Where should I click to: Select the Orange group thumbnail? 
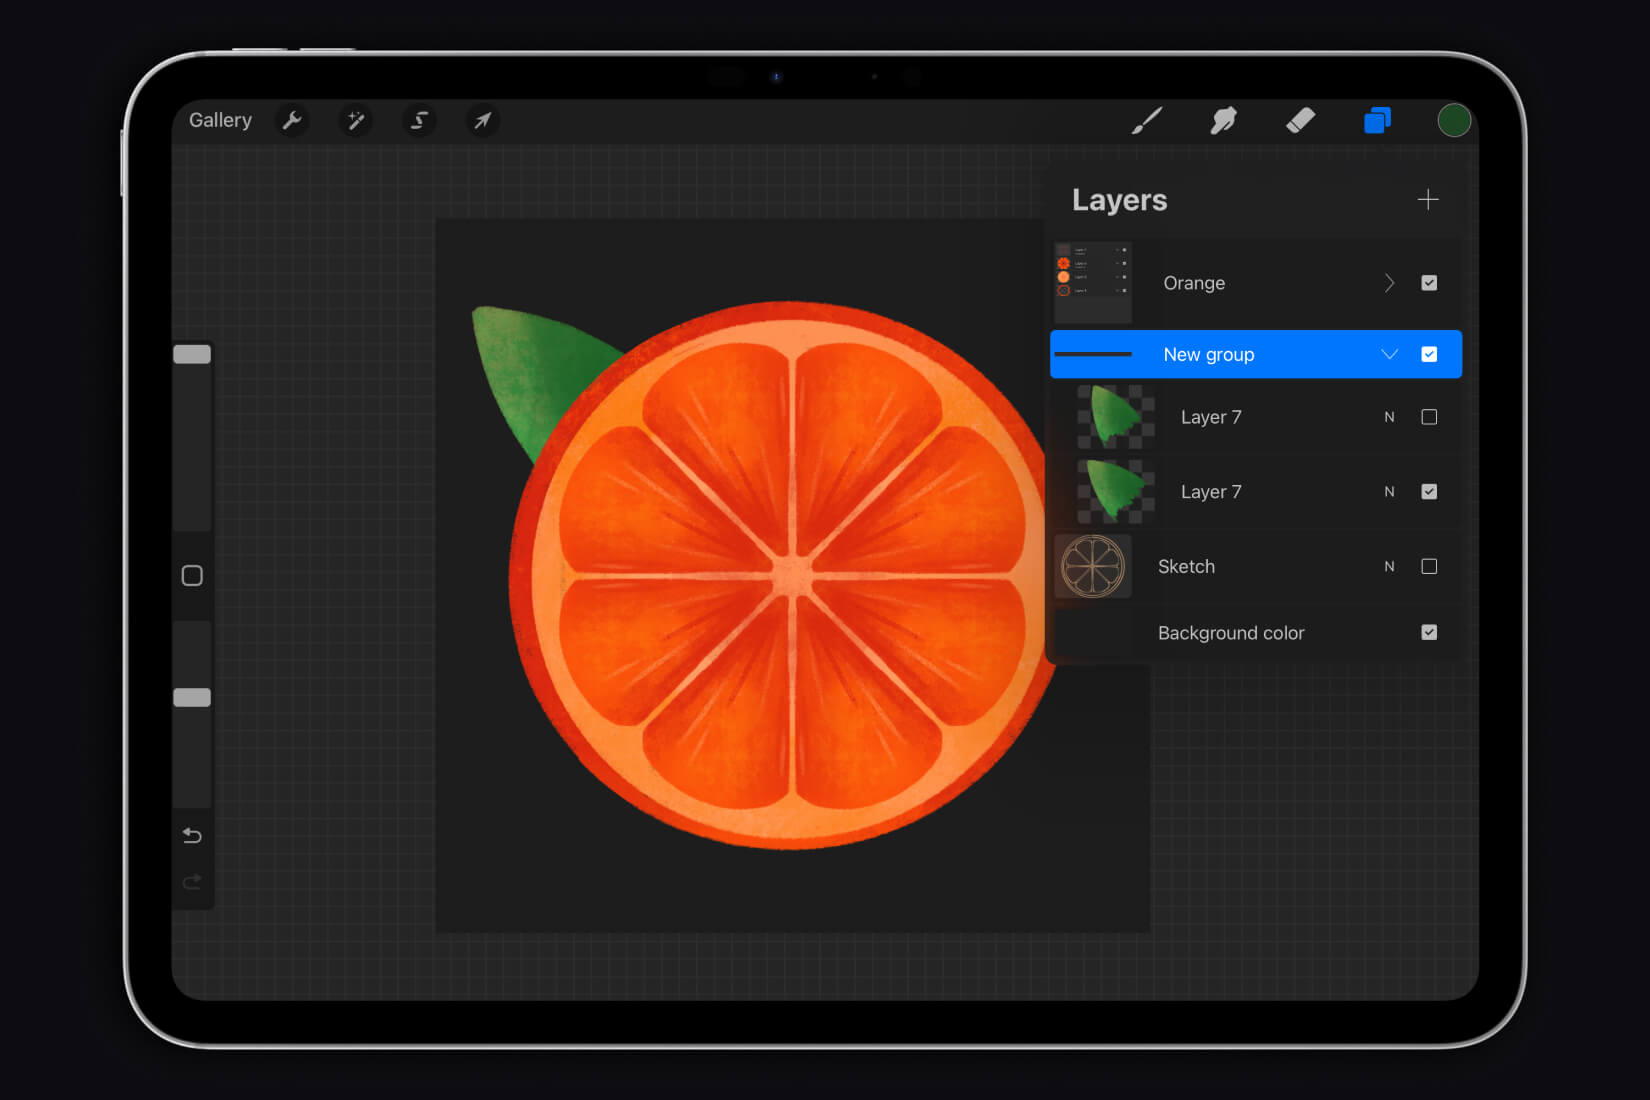1093,282
